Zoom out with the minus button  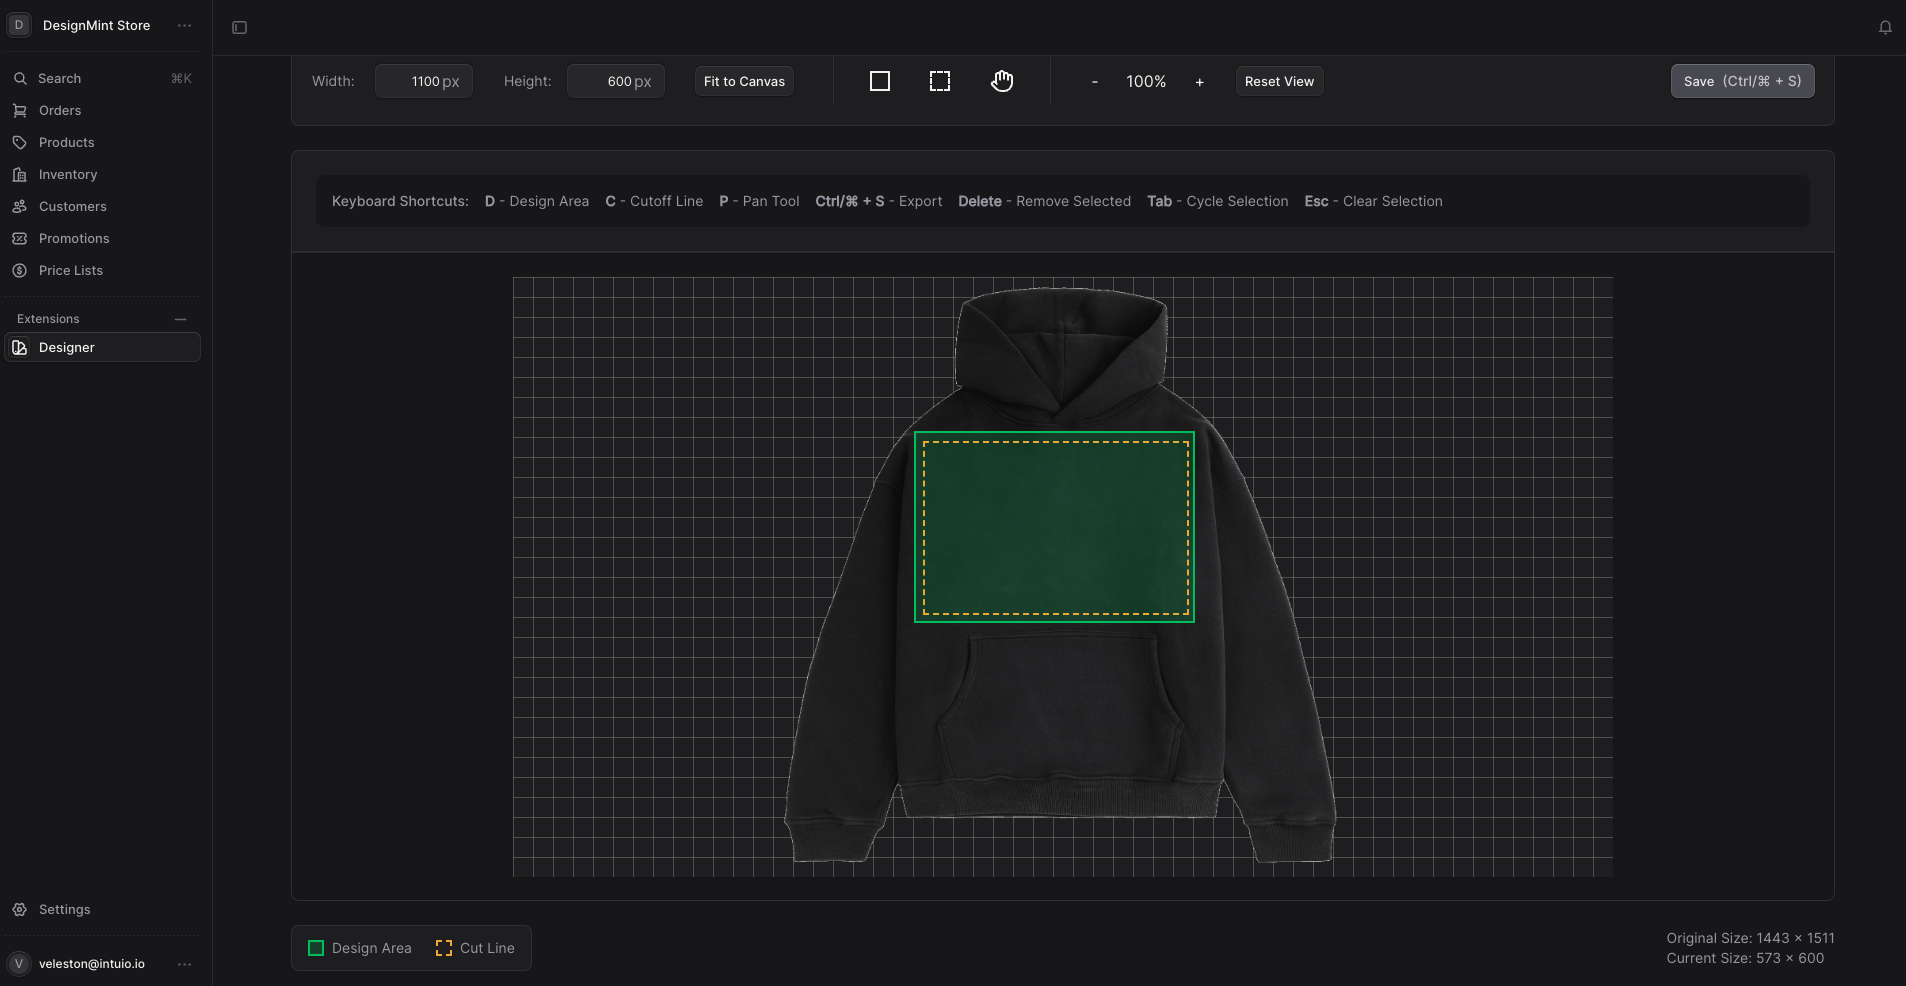[1095, 82]
